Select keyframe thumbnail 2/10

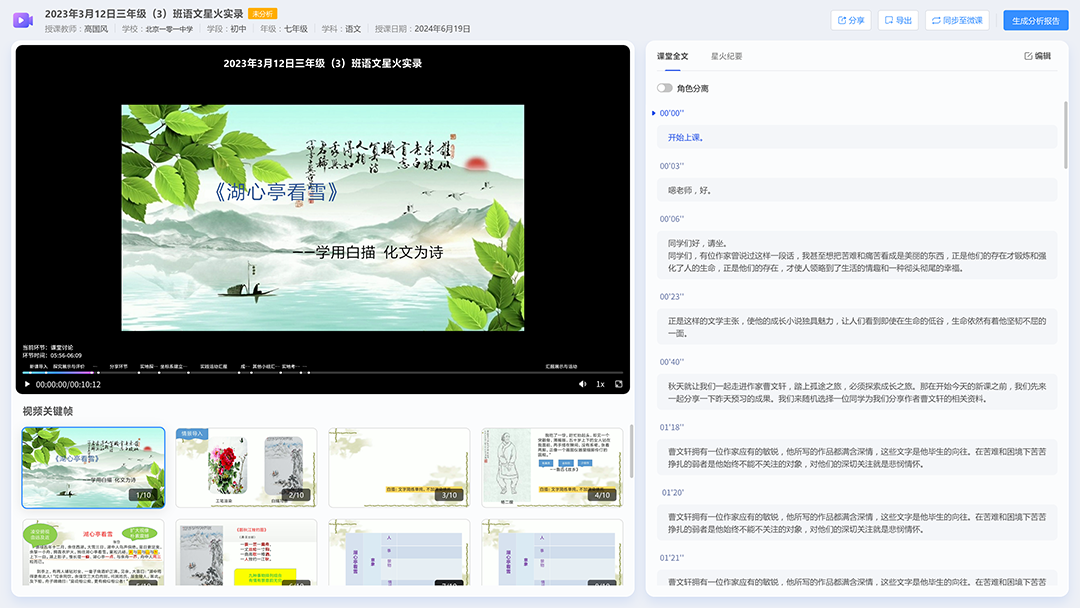click(x=246, y=468)
